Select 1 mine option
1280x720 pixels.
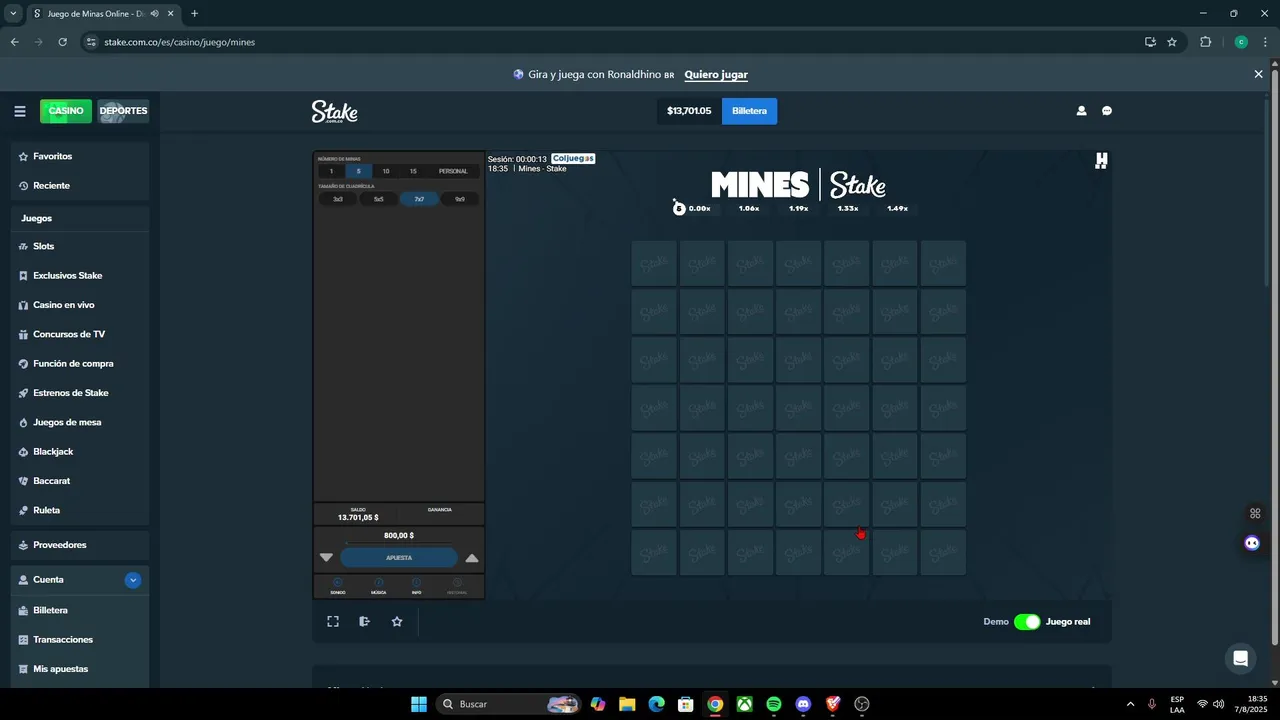[x=331, y=171]
